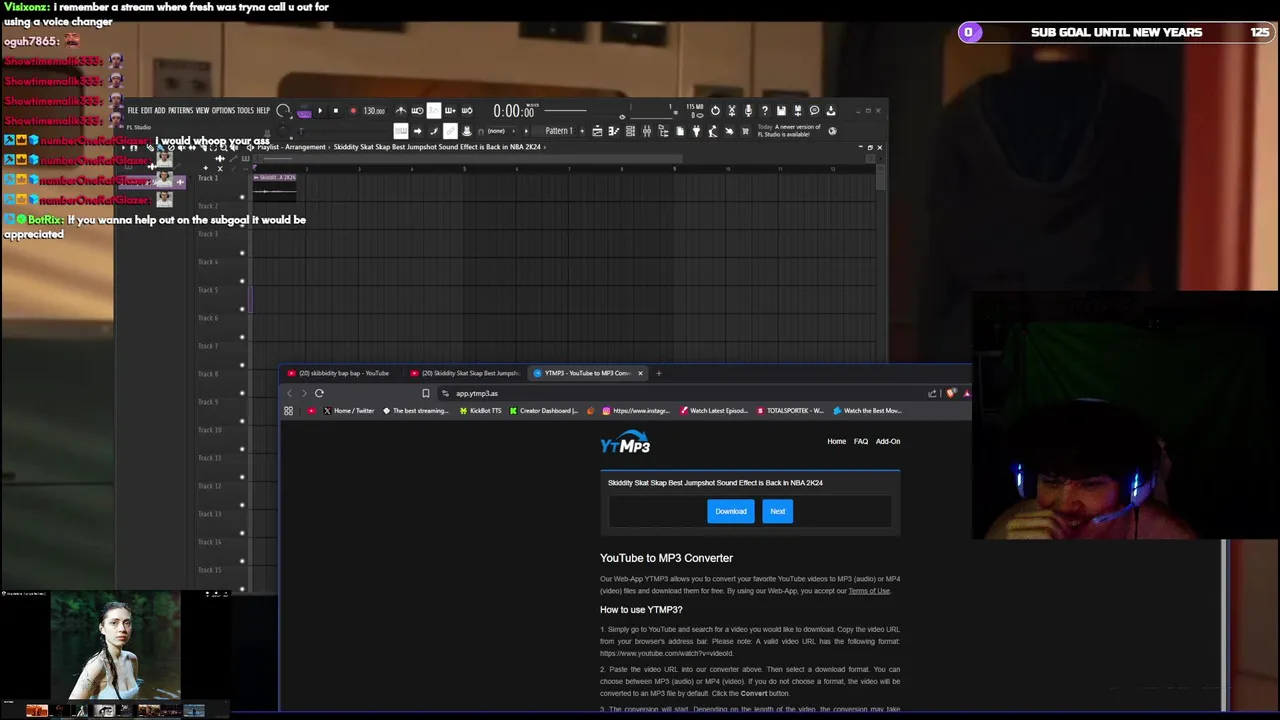
Task: Click the question mark help icon
Action: [x=765, y=110]
